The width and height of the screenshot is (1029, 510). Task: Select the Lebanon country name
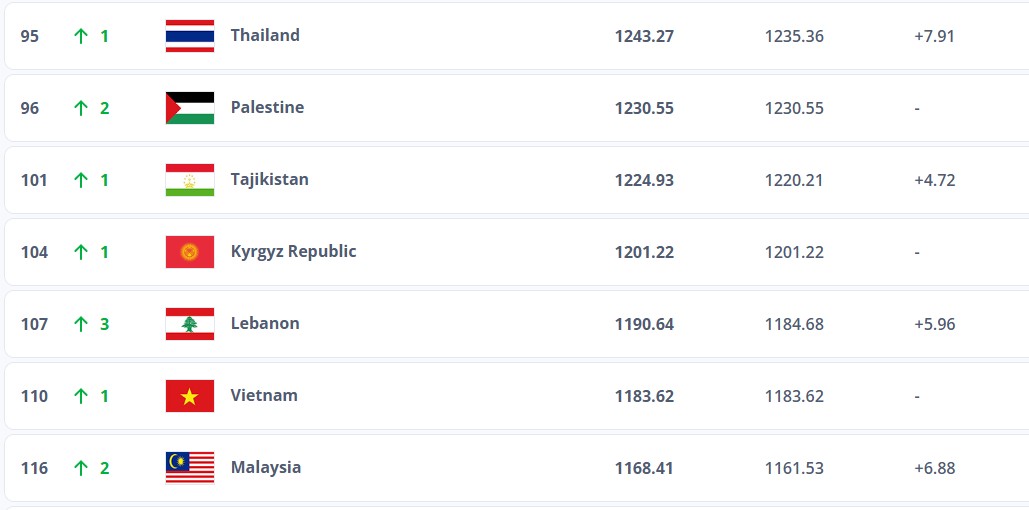[x=265, y=323]
